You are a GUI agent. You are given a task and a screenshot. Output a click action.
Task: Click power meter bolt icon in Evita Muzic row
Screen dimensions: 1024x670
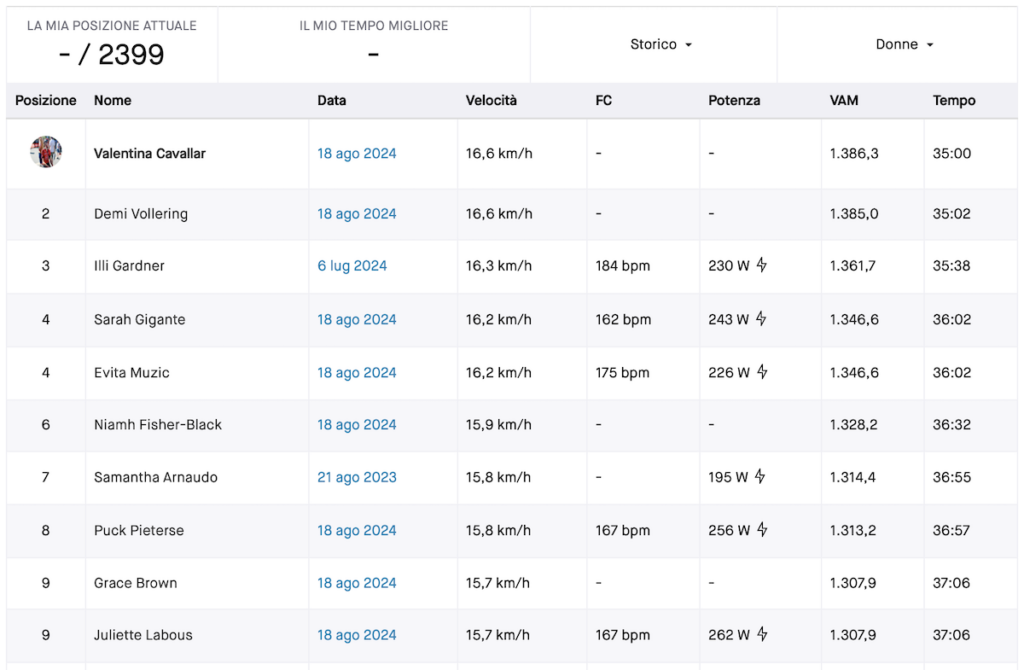point(761,372)
